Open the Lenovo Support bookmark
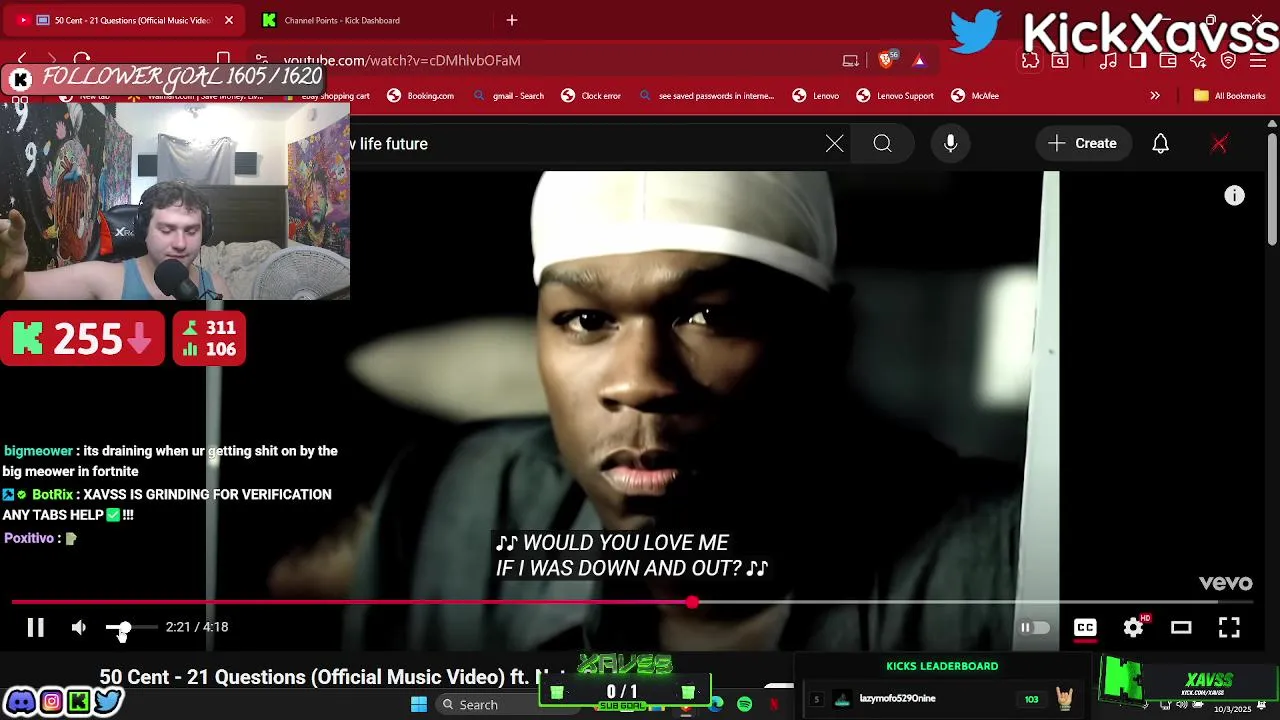 pyautogui.click(x=895, y=96)
